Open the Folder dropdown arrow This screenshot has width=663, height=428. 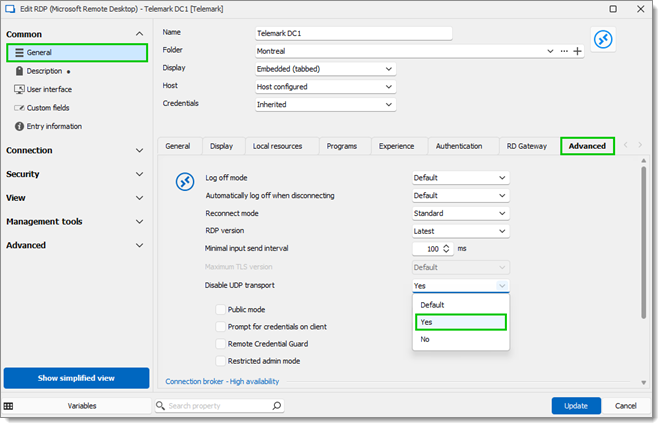[x=550, y=51]
